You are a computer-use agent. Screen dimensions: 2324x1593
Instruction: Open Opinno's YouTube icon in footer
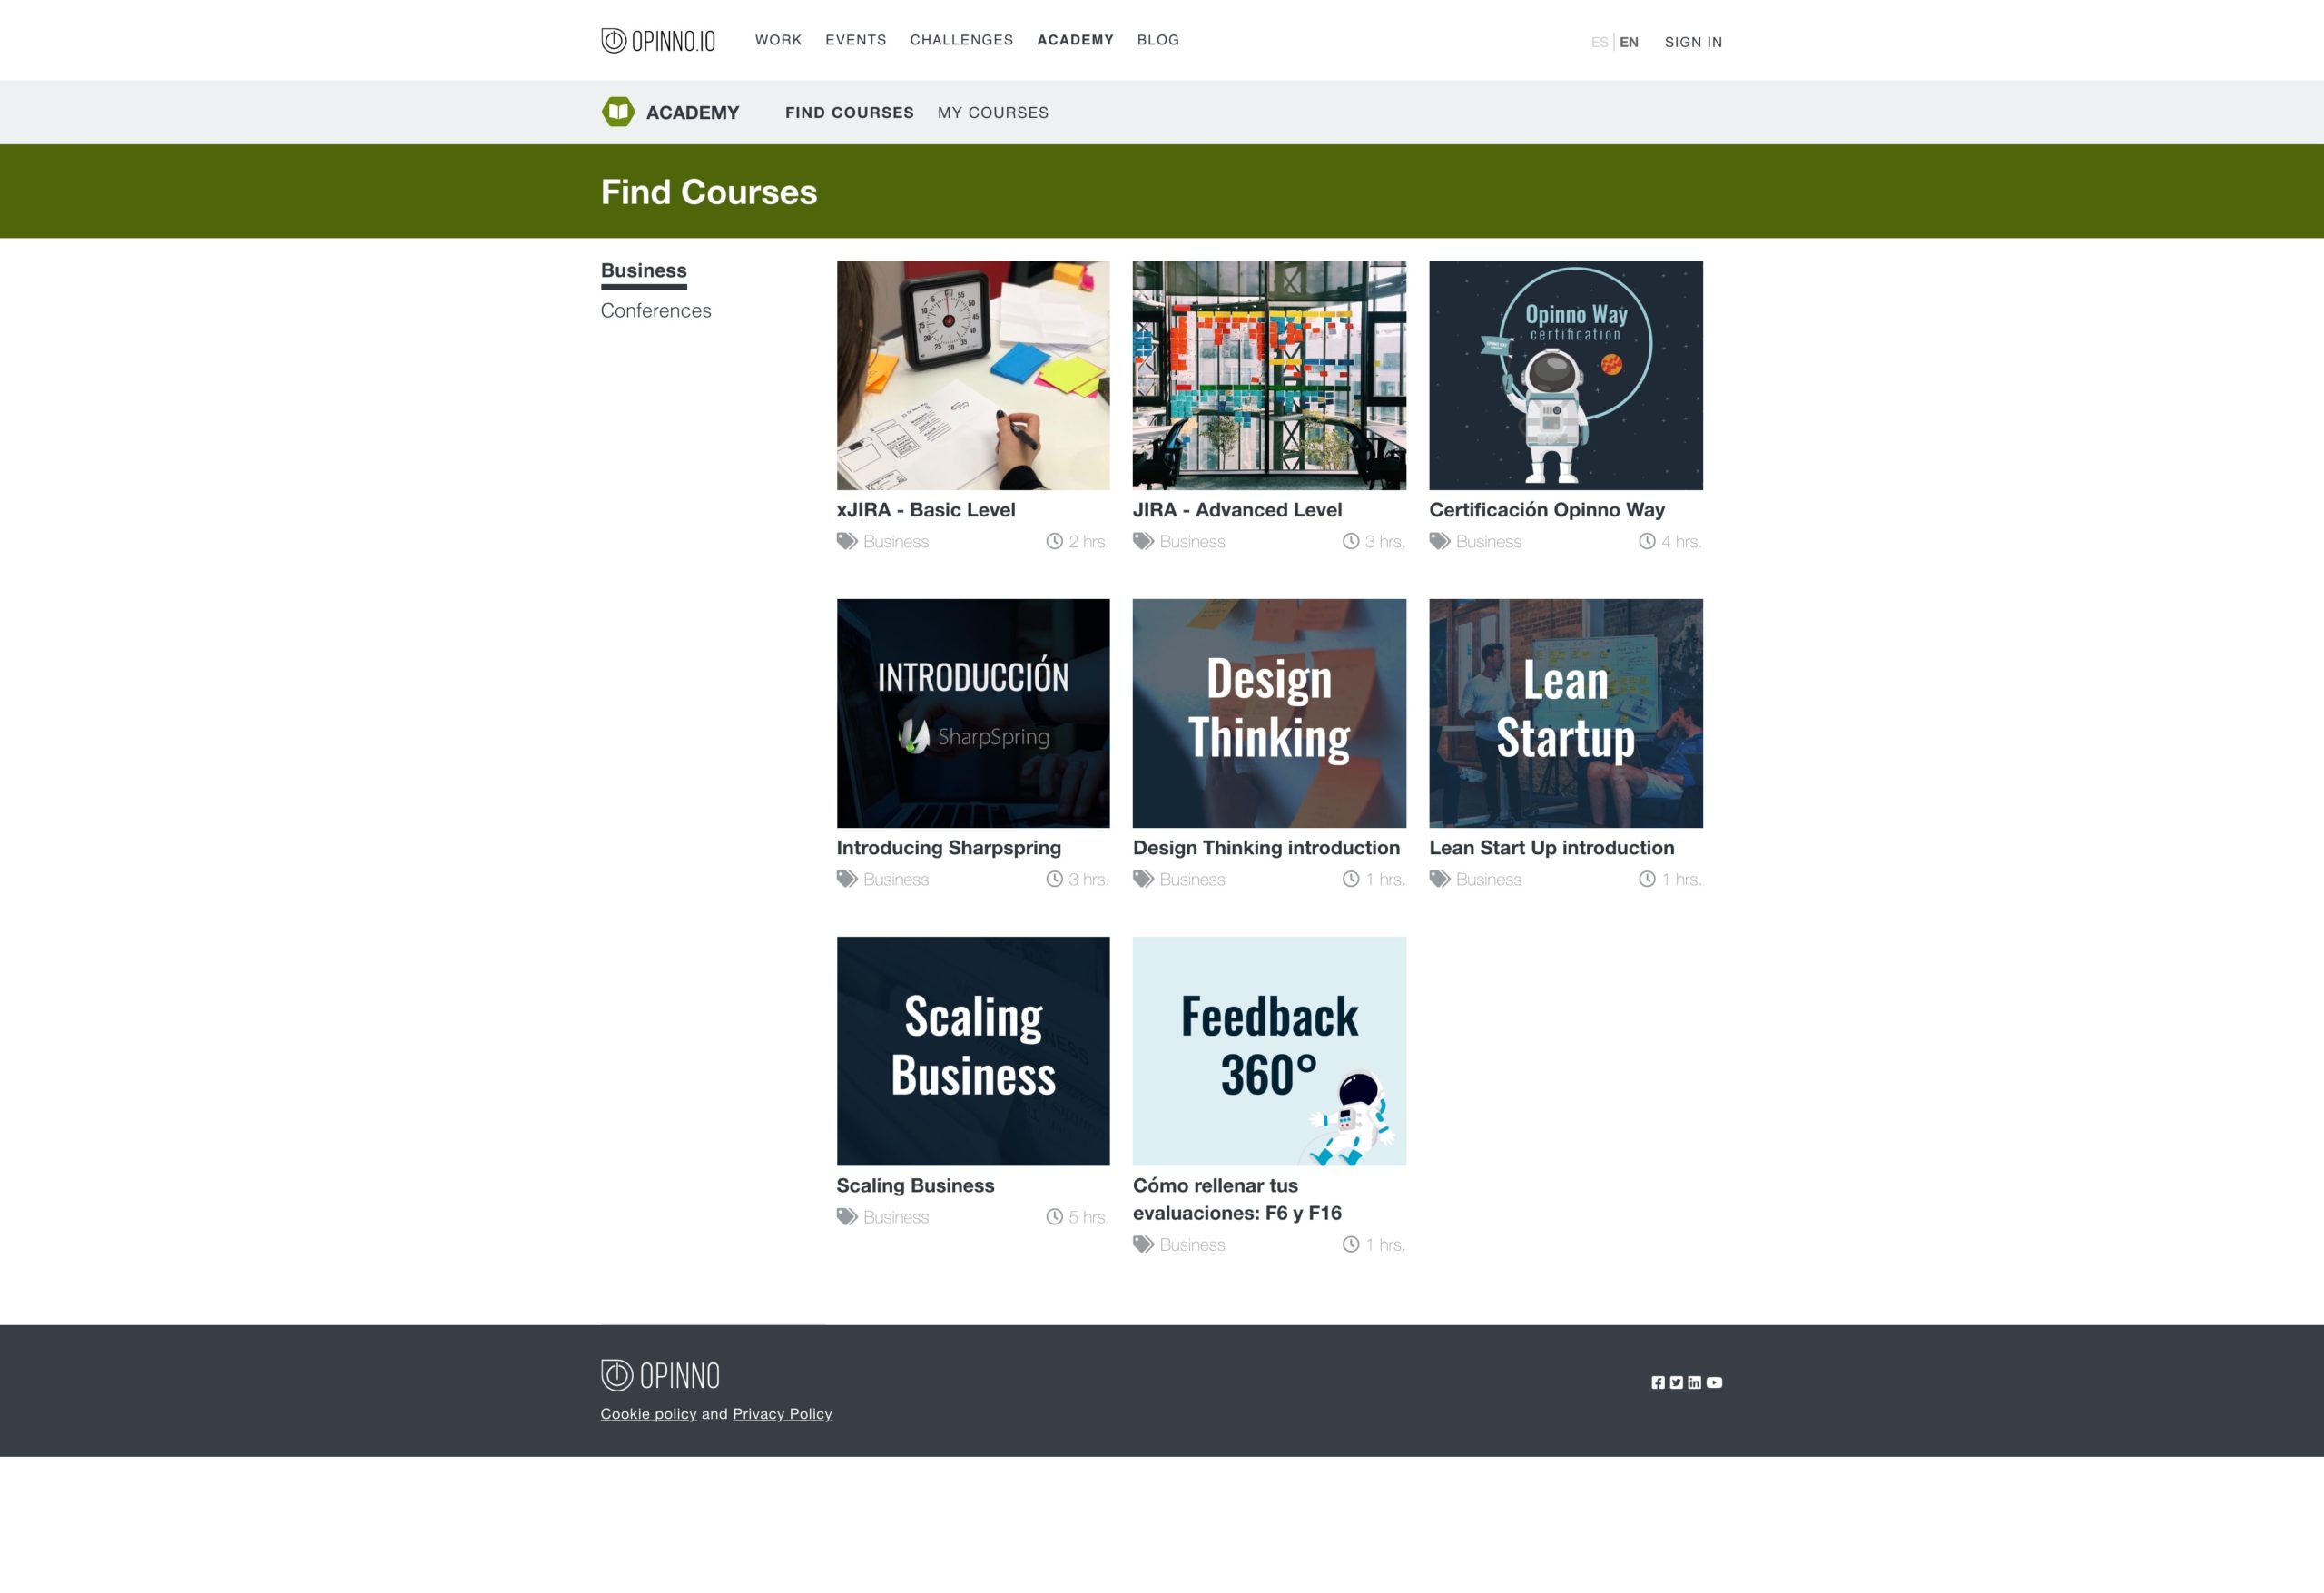[x=1714, y=1382]
